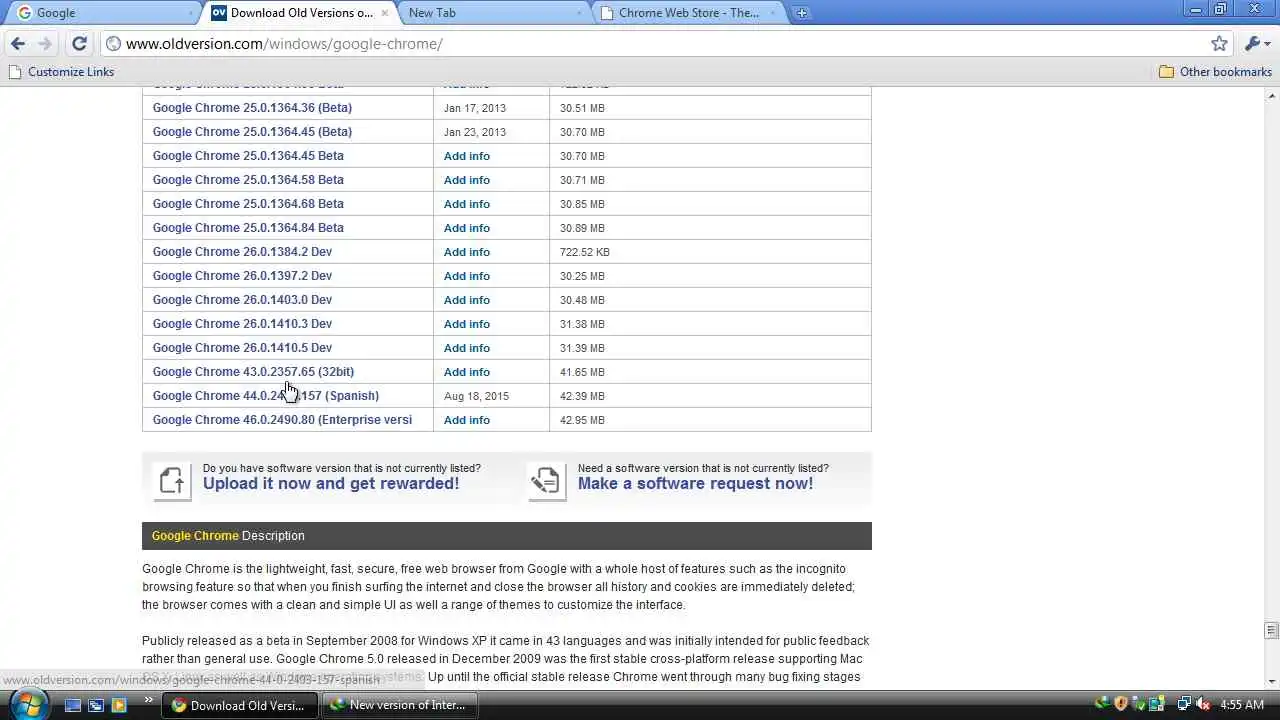Screen dimensions: 1280x720
Task: Click the browser Back arrow
Action: click(x=18, y=44)
